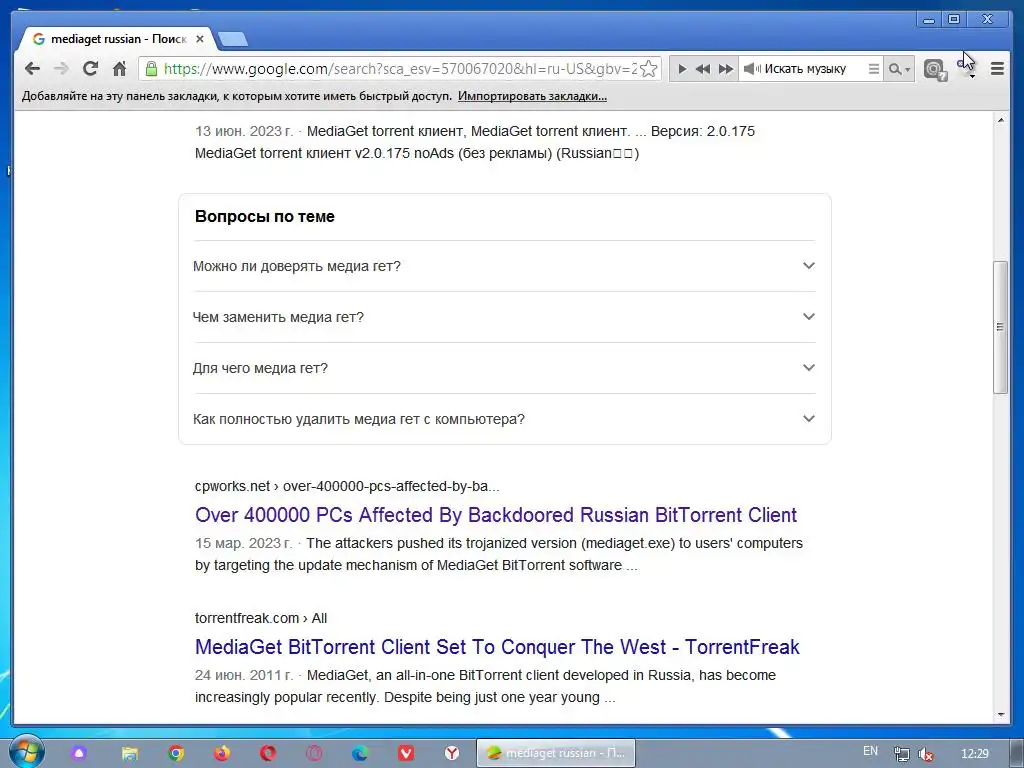This screenshot has height=768, width=1024.
Task: Click the green padlock security icon
Action: [x=152, y=69]
